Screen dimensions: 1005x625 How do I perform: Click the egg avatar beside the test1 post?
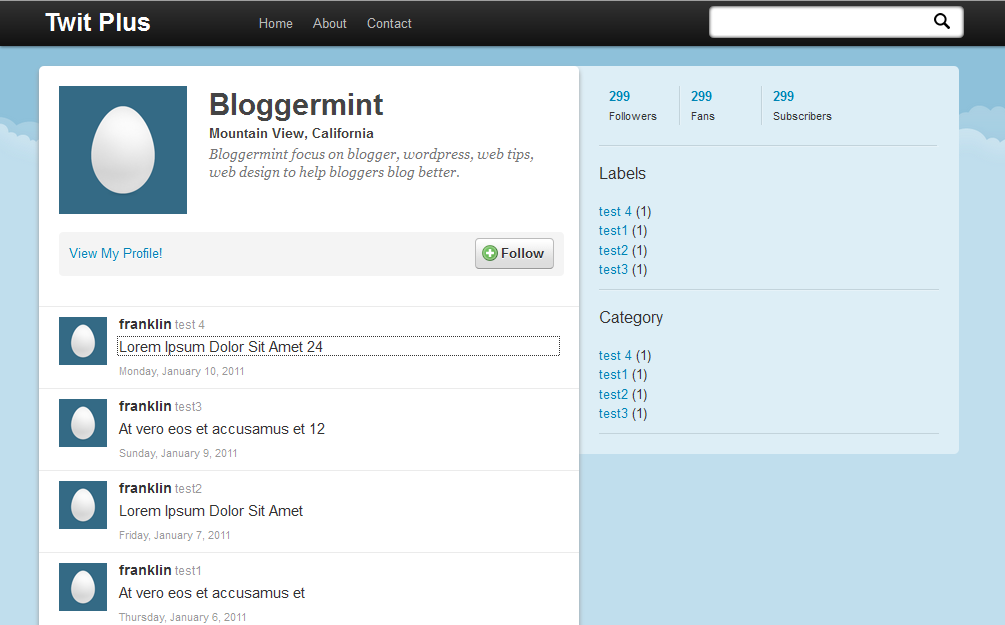(x=83, y=587)
